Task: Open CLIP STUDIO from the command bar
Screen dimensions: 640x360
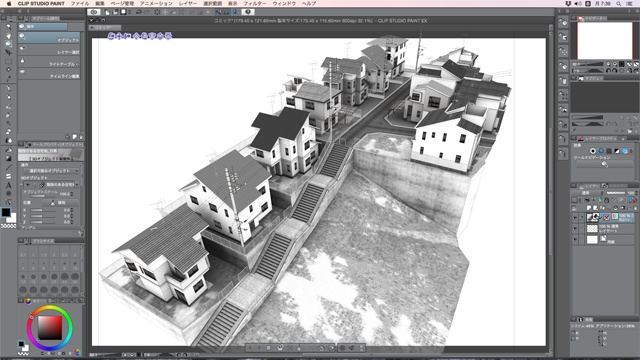Action: click(x=94, y=12)
